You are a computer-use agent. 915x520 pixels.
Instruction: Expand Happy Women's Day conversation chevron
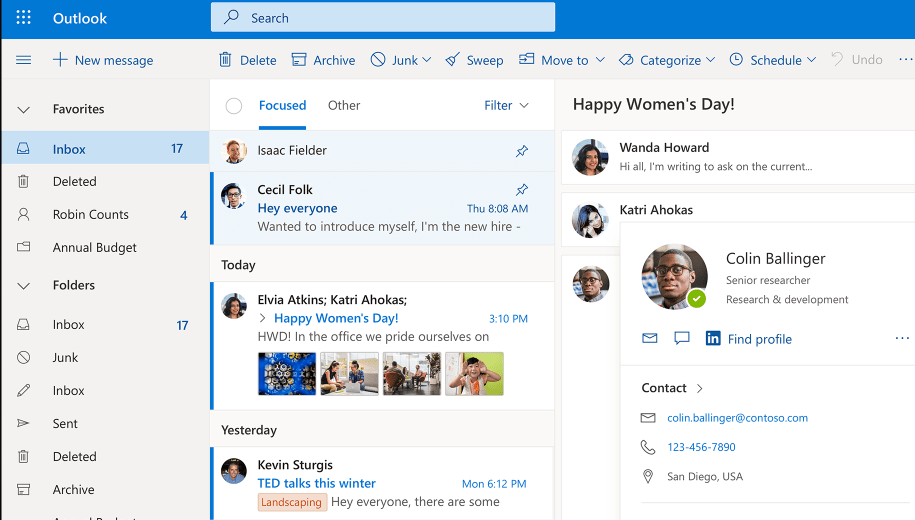click(263, 318)
